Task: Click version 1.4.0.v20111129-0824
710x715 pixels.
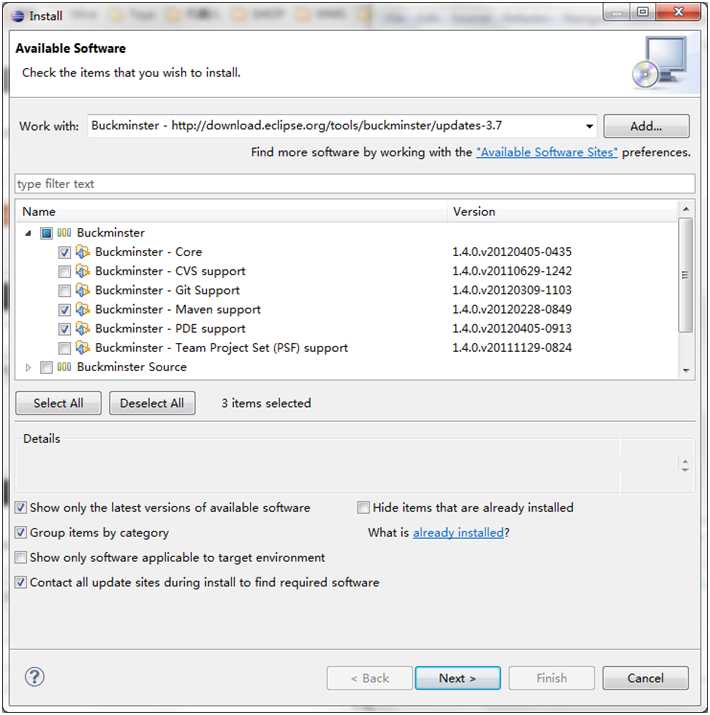Action: pyautogui.click(x=512, y=347)
